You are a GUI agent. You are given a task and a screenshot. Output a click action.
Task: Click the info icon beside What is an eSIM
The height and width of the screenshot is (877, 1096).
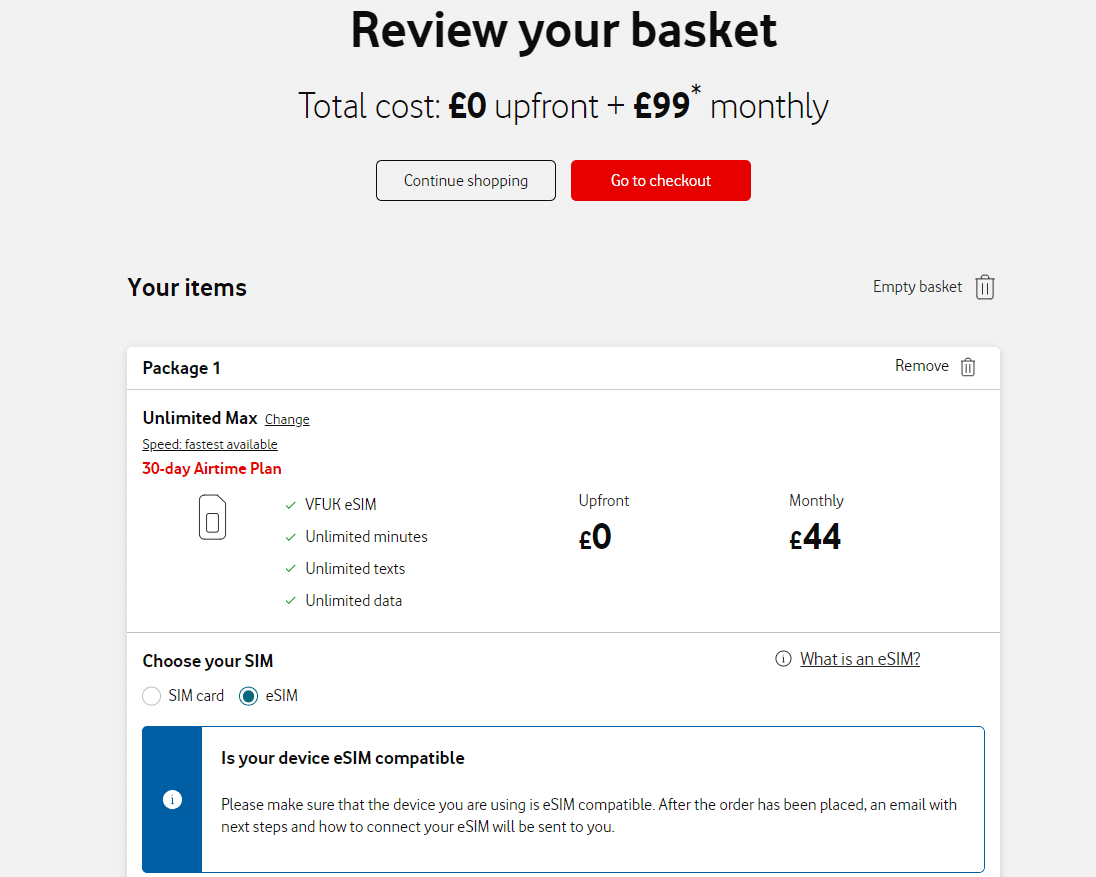tap(781, 659)
